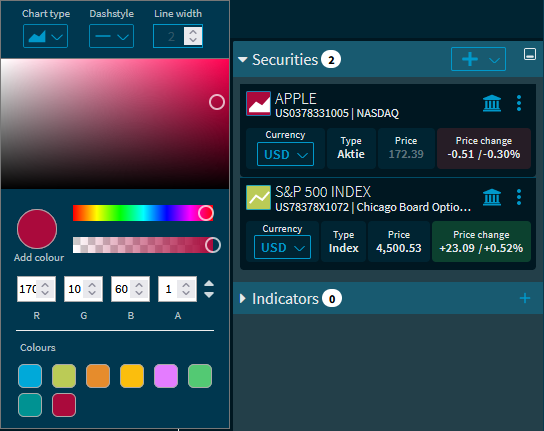
Task: Open S&P 500 INDEX three-dot menu
Action: (519, 197)
